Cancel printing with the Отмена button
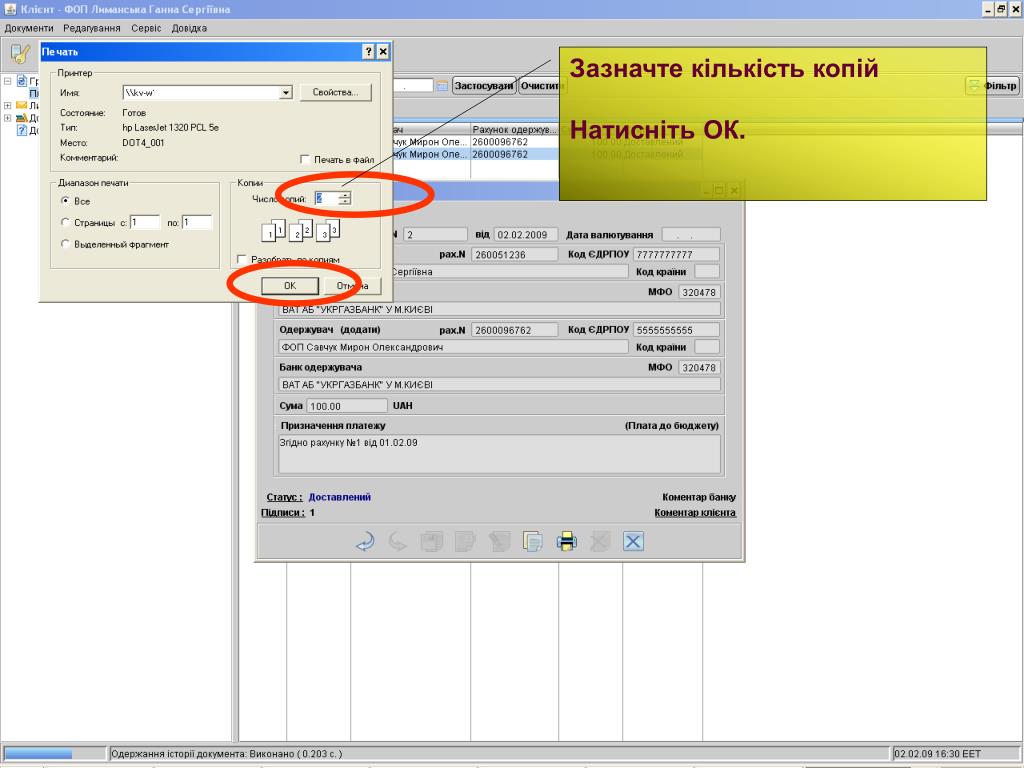This screenshot has height=768, width=1024. coord(353,285)
